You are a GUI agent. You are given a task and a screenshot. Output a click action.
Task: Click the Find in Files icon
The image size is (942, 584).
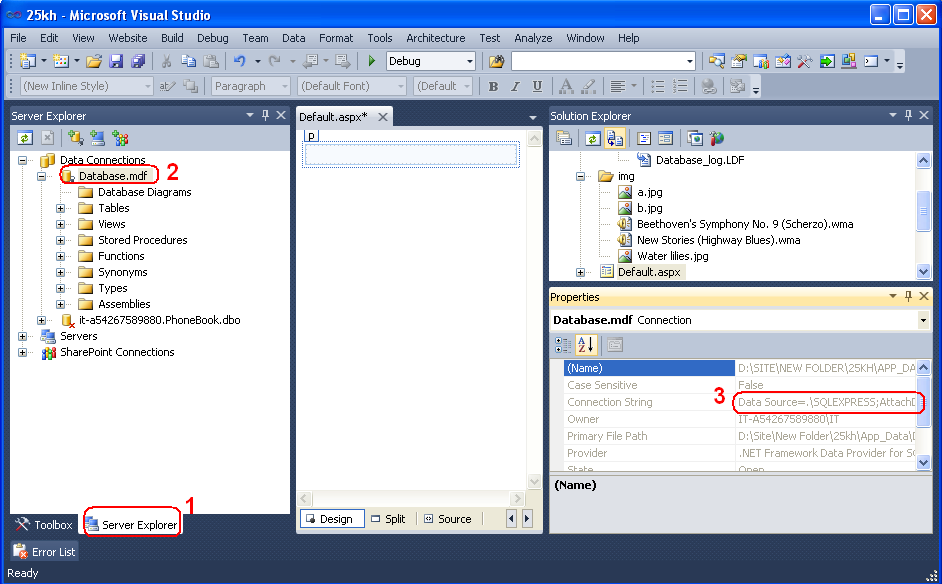pyautogui.click(x=496, y=61)
